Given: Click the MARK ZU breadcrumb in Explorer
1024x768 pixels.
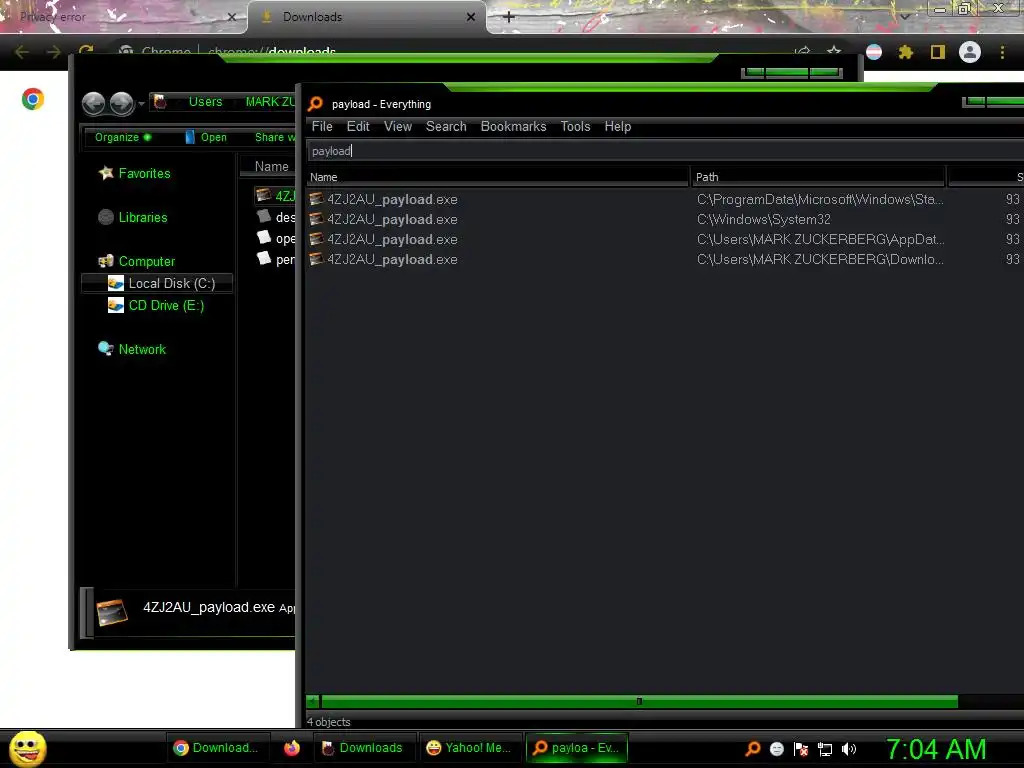Looking at the screenshot, I should pyautogui.click(x=270, y=102).
